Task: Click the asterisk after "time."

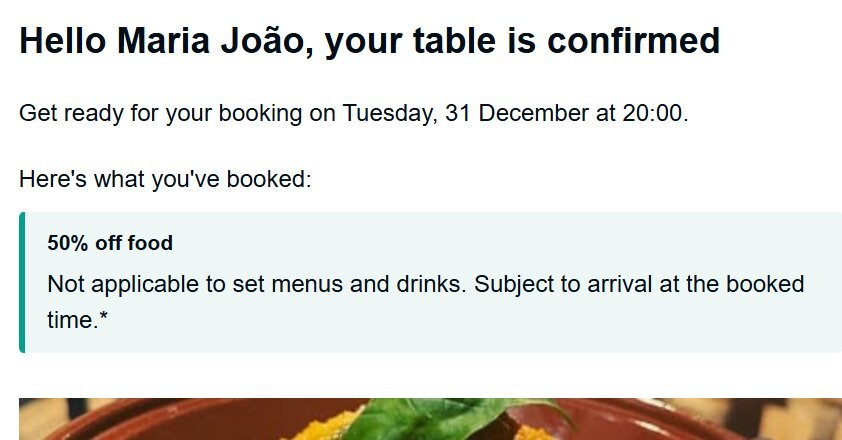Action: [x=104, y=320]
